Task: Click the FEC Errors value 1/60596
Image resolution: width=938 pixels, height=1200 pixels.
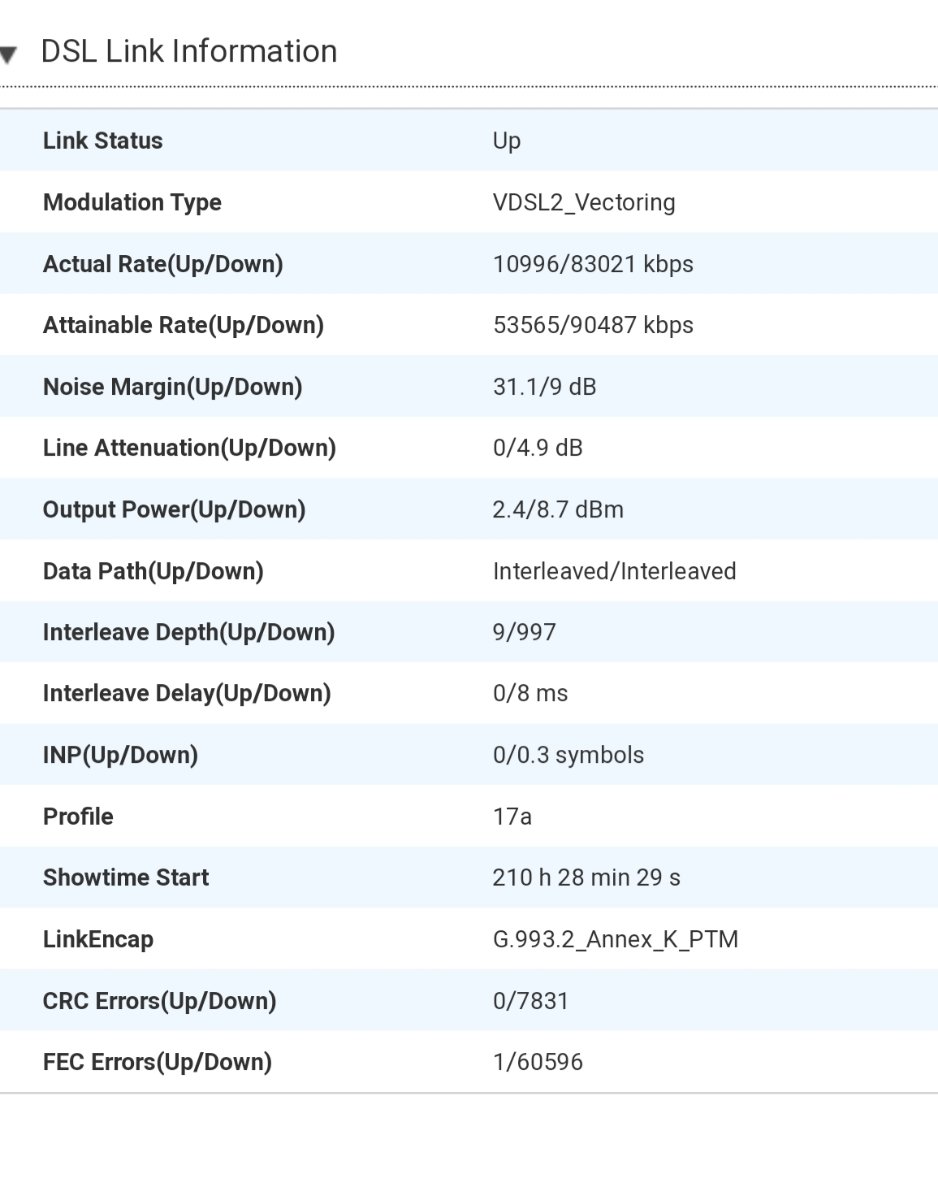Action: pos(537,1062)
